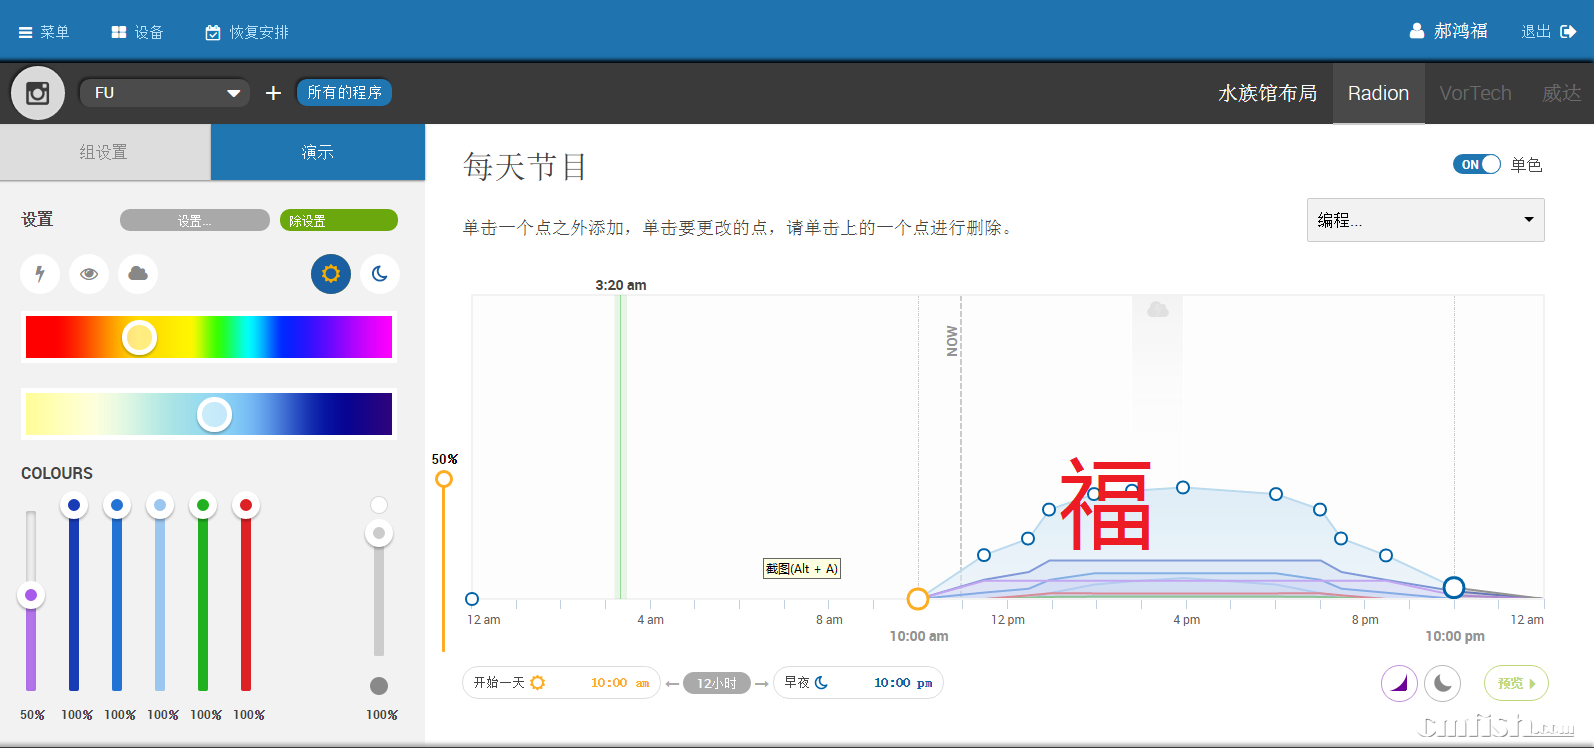
Task: Click the light blue channel slider handle
Action: point(160,505)
